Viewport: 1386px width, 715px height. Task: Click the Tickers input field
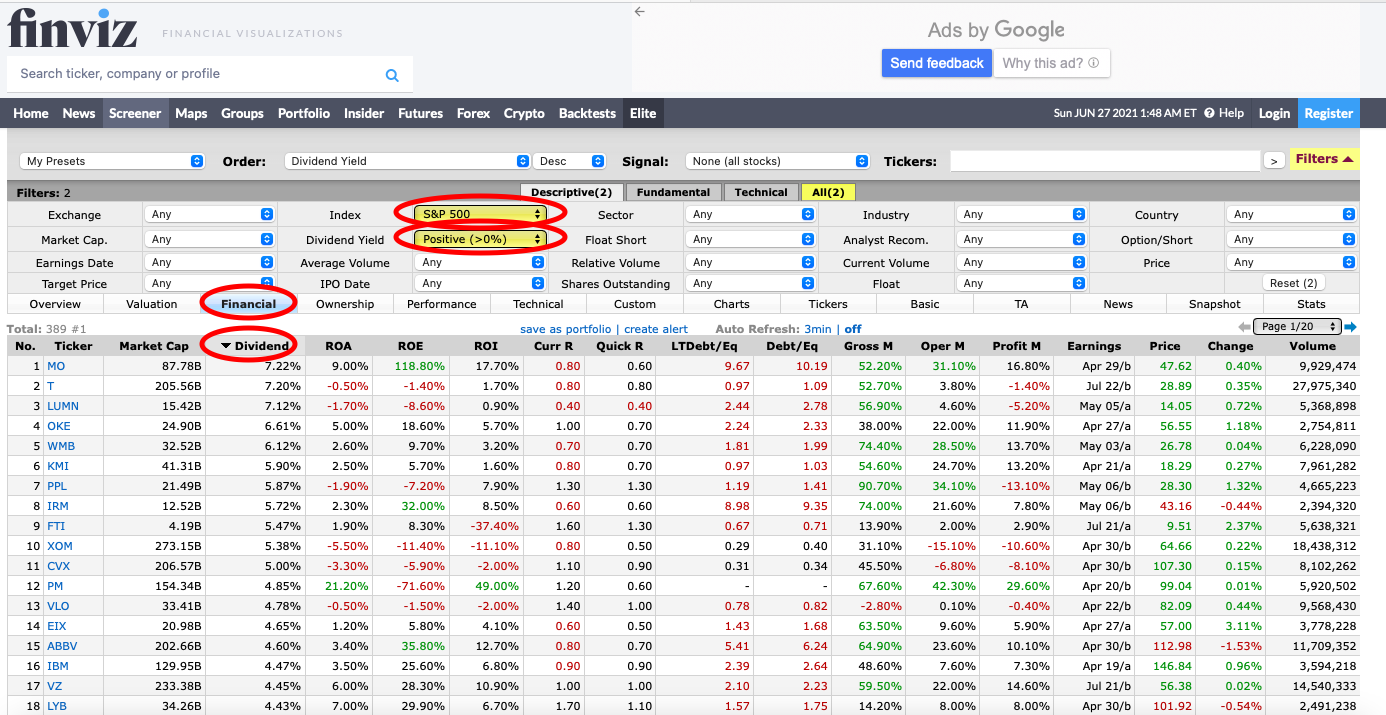coord(1105,161)
